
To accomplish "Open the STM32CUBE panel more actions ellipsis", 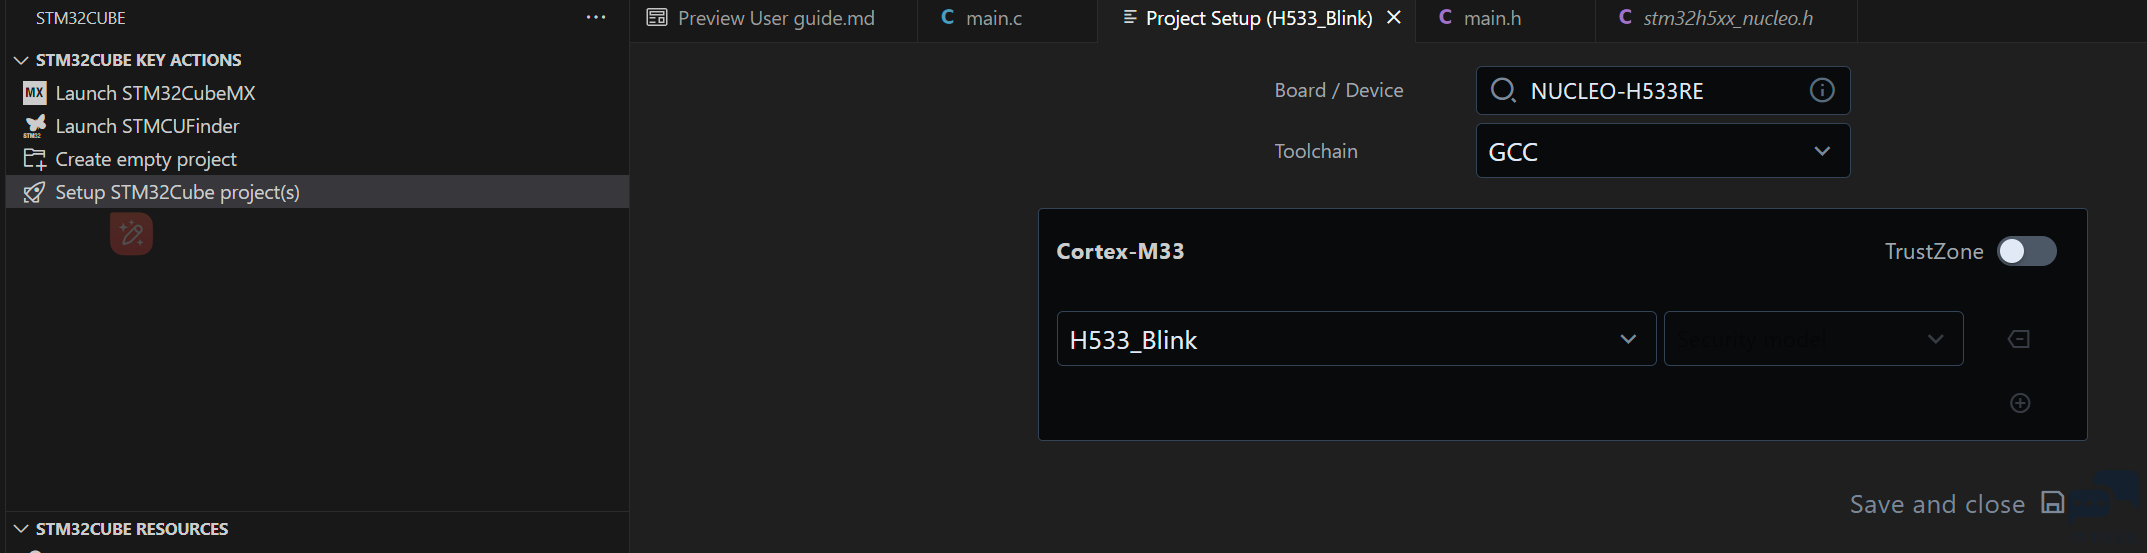I will click(596, 18).
